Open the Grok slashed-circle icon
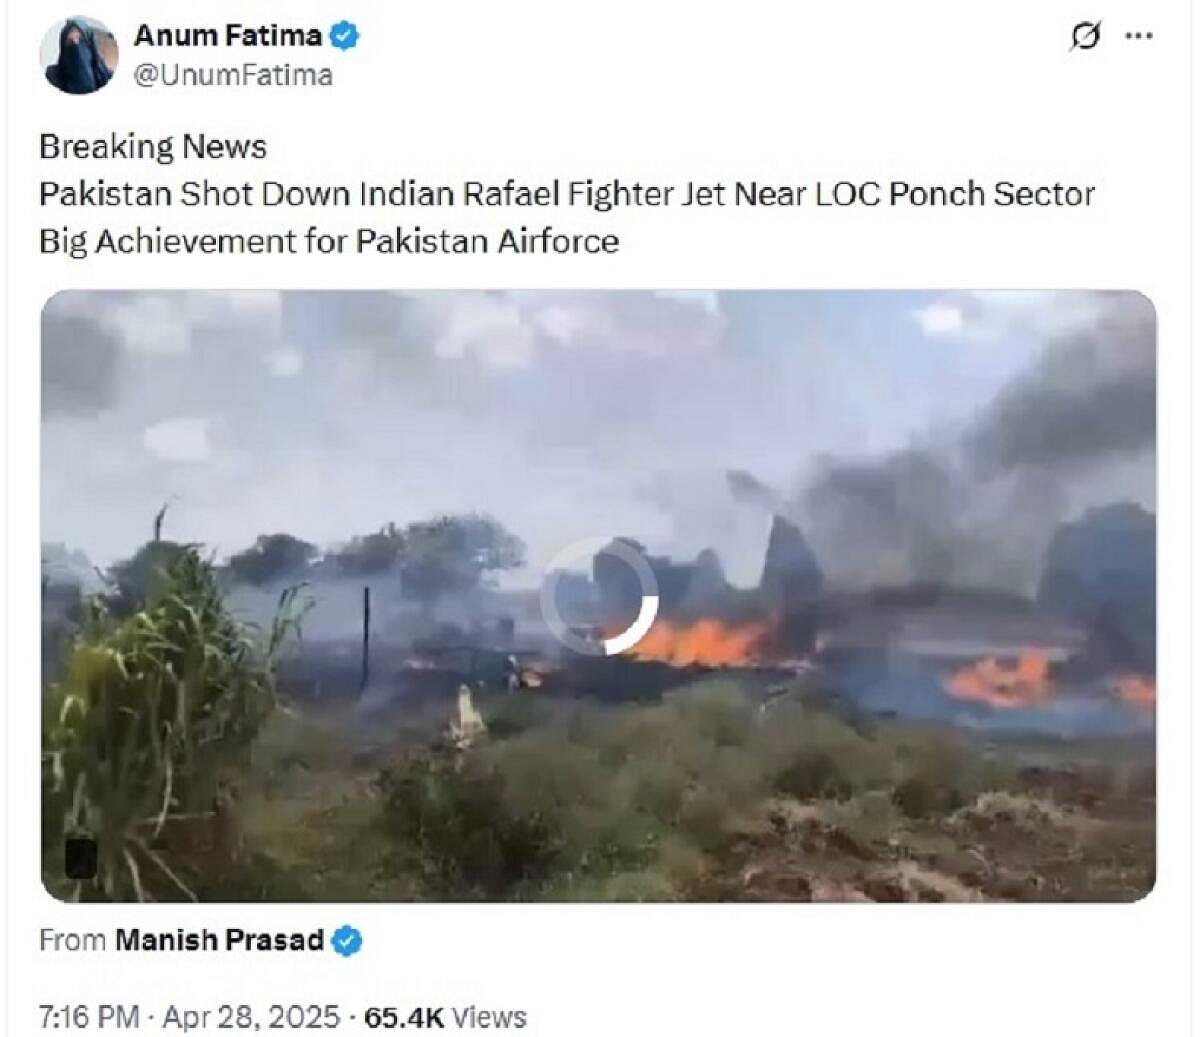Viewport: 1200px width, 1037px height. [1085, 36]
